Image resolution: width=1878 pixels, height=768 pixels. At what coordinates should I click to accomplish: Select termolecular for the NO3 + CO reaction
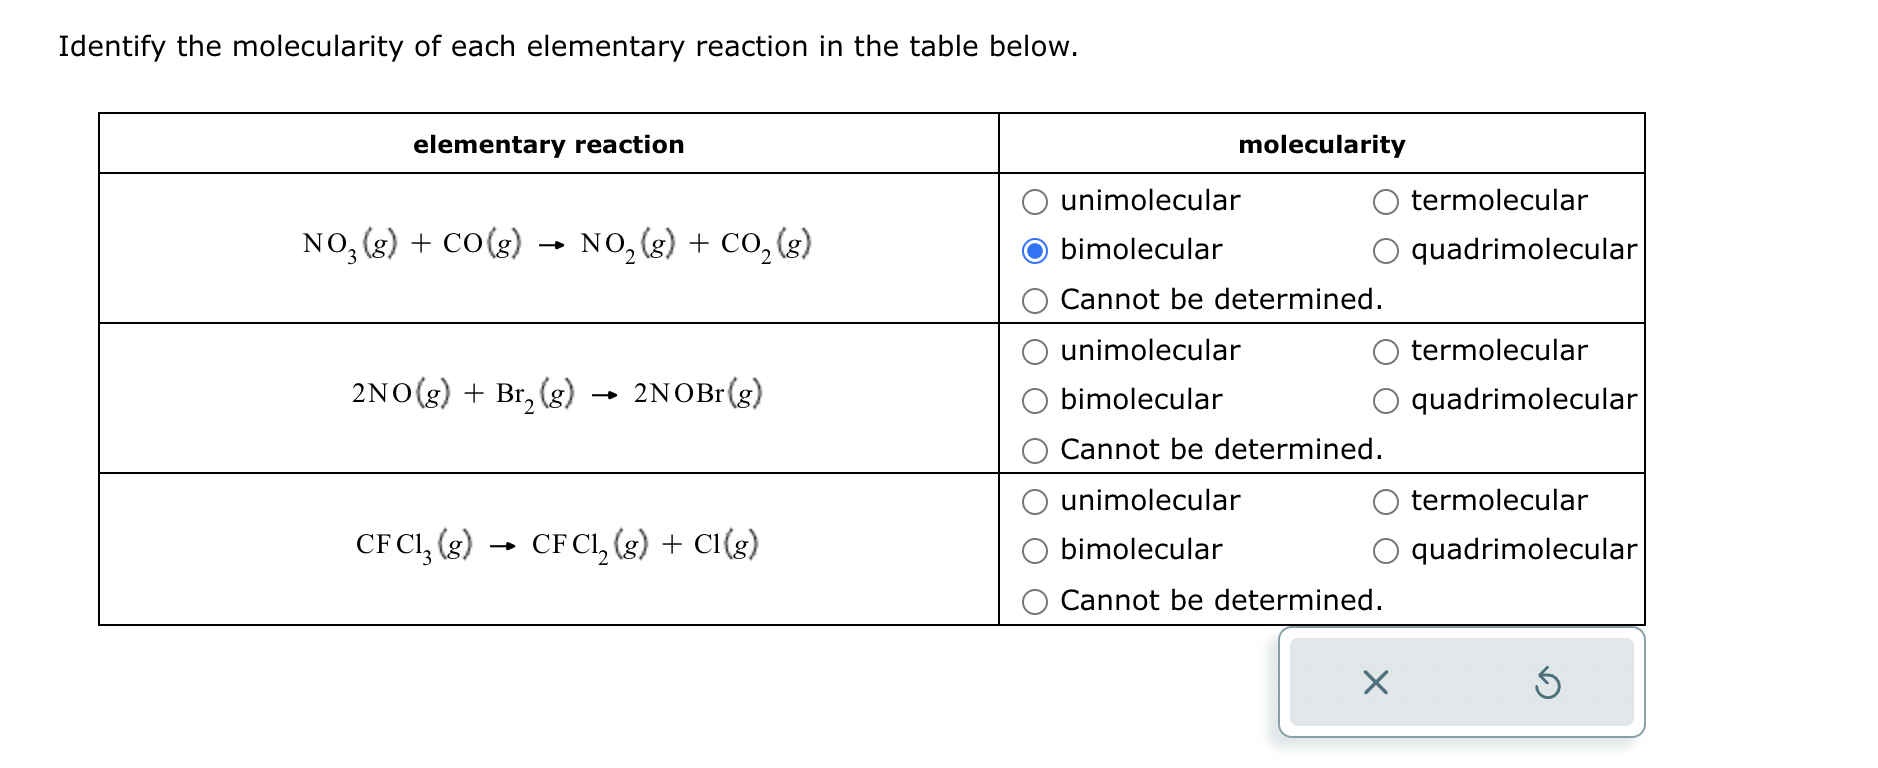1386,201
